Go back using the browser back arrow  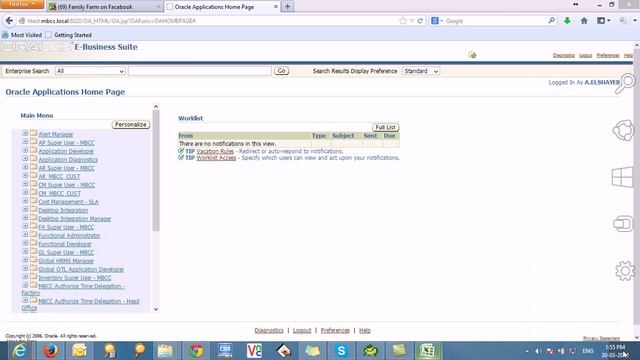point(9,20)
